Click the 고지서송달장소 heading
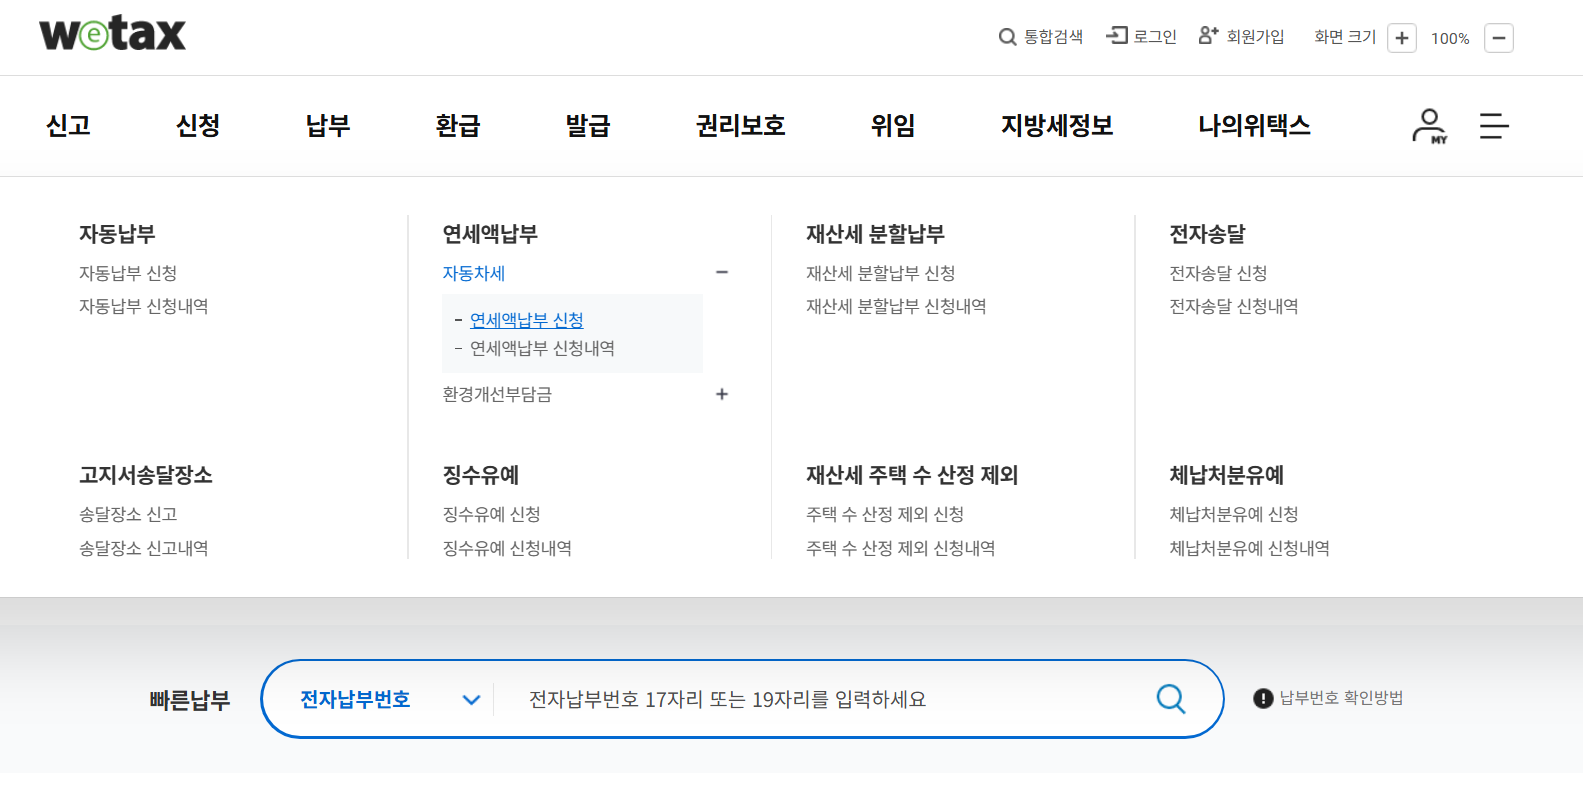Screen dimensions: 1583x786 pyautogui.click(x=146, y=475)
